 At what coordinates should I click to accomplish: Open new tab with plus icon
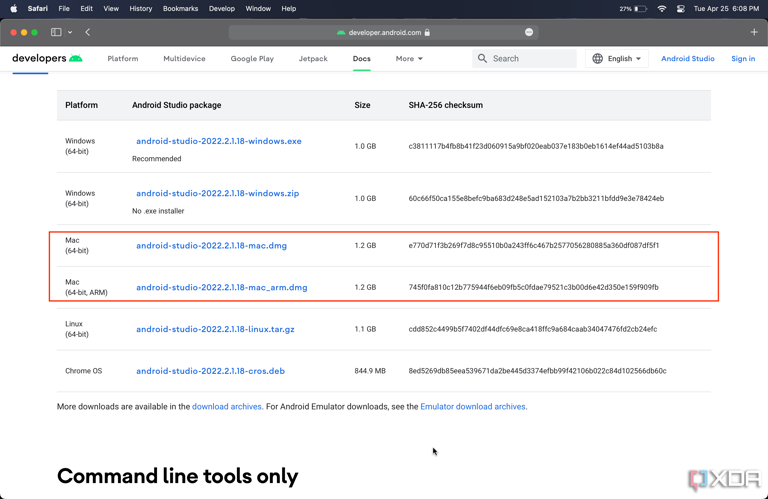coord(754,32)
